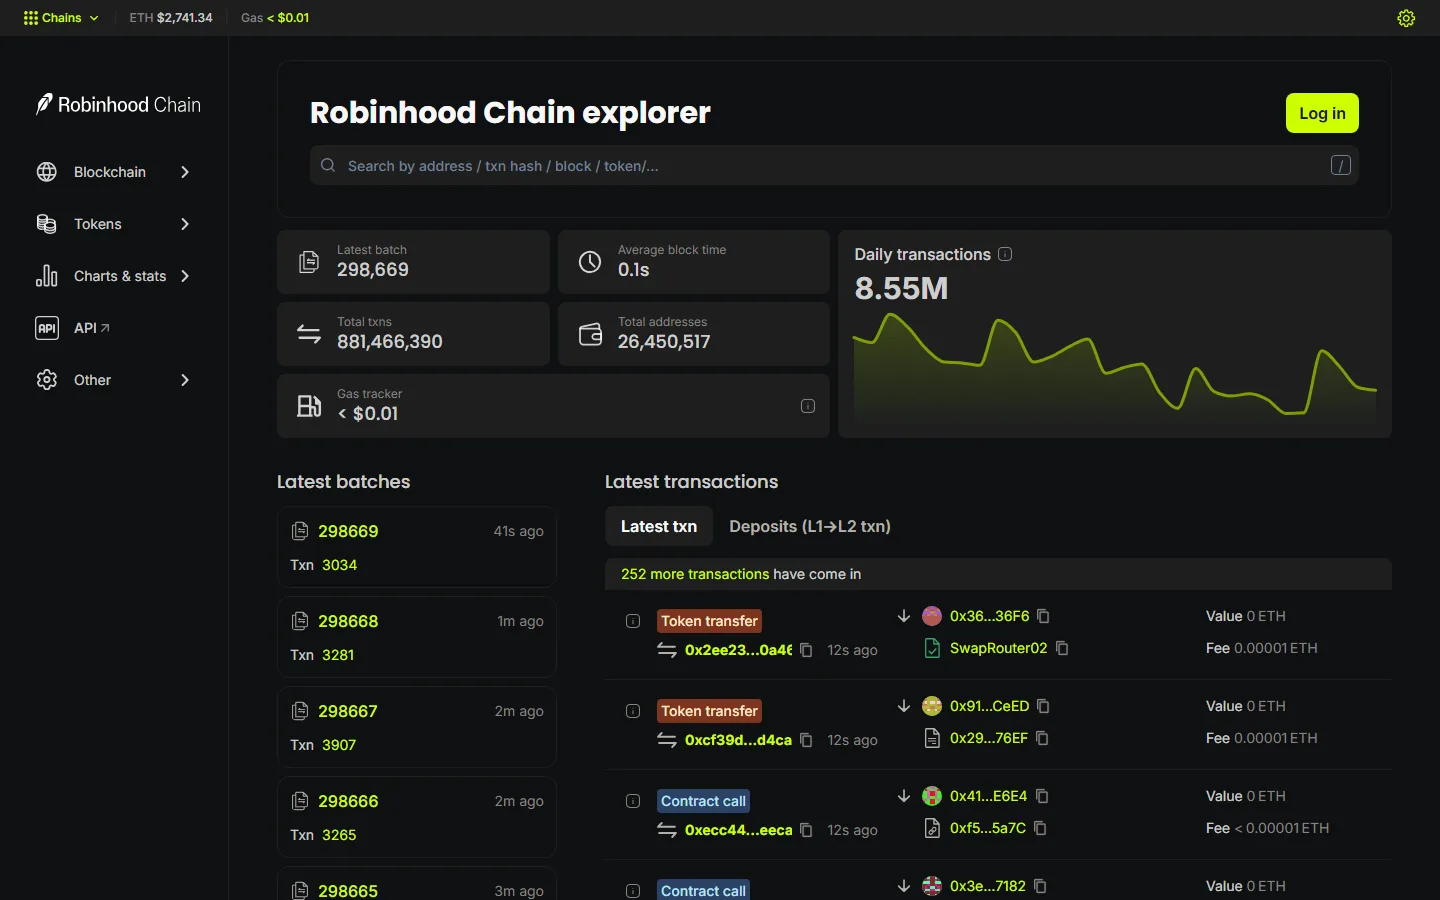Image resolution: width=1440 pixels, height=900 pixels.
Task: Go to the Robinhood Chain logo
Action: [x=118, y=104]
